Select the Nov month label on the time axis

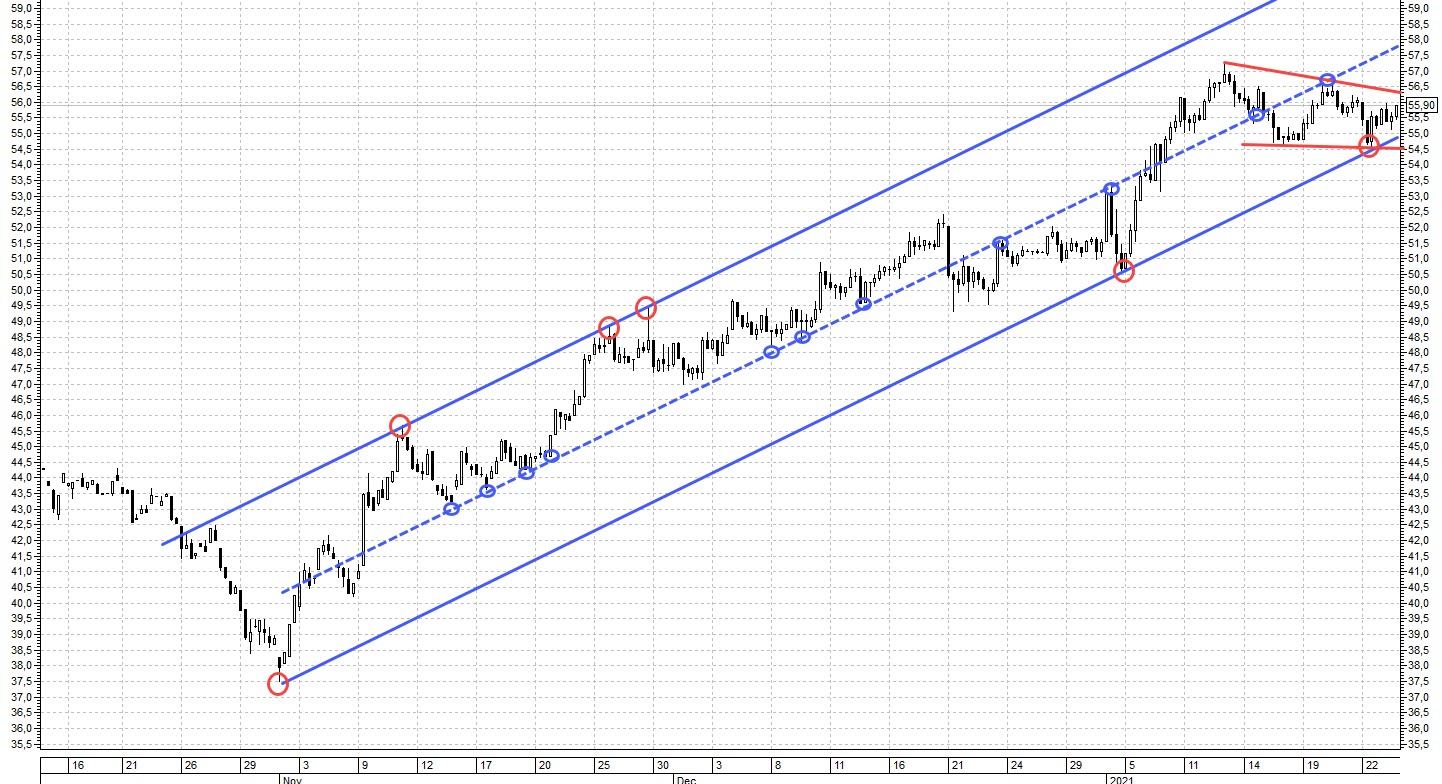tap(291, 778)
